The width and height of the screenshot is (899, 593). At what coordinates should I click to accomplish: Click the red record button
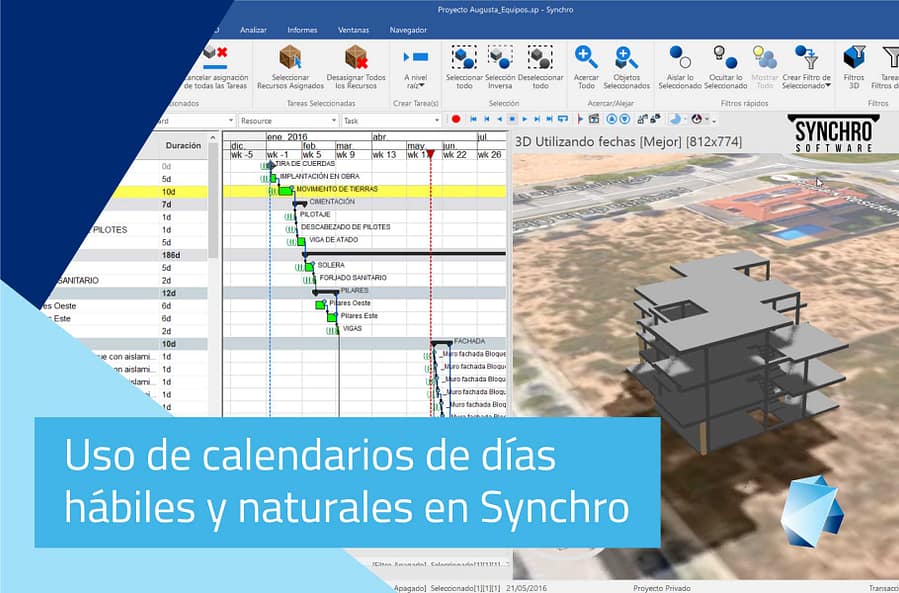click(x=456, y=119)
